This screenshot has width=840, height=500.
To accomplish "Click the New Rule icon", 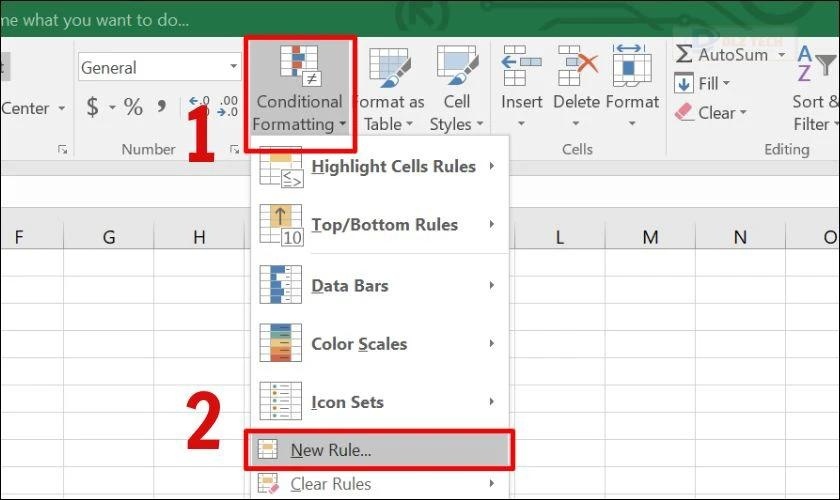I will pyautogui.click(x=267, y=449).
